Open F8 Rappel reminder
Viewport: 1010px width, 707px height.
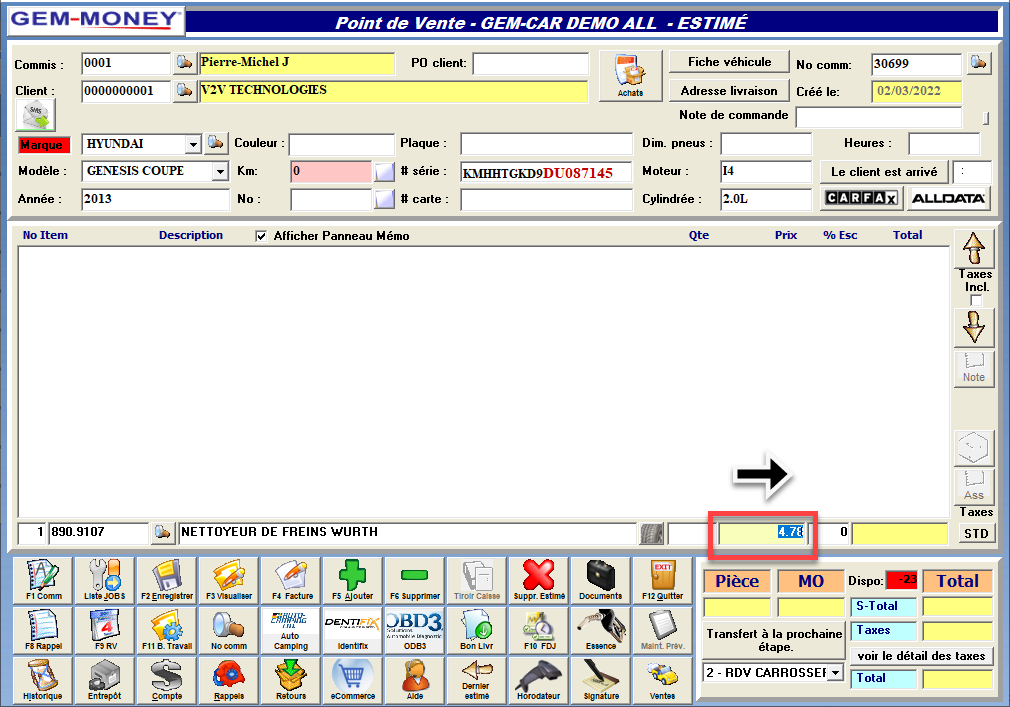(x=44, y=630)
